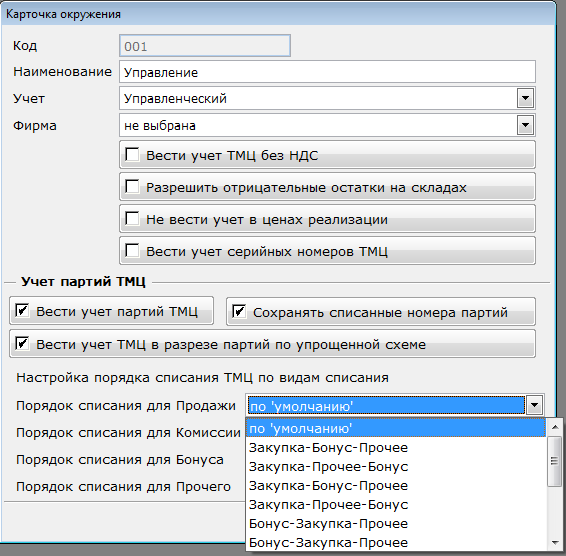Check Не вести учет в ценах реализации

(x=132, y=218)
